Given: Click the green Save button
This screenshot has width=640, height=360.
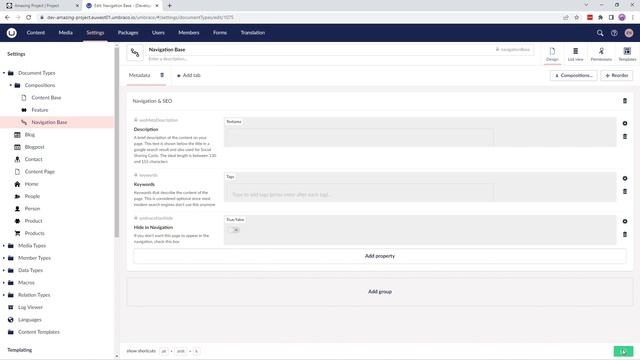Looking at the screenshot, I should coord(623,351).
